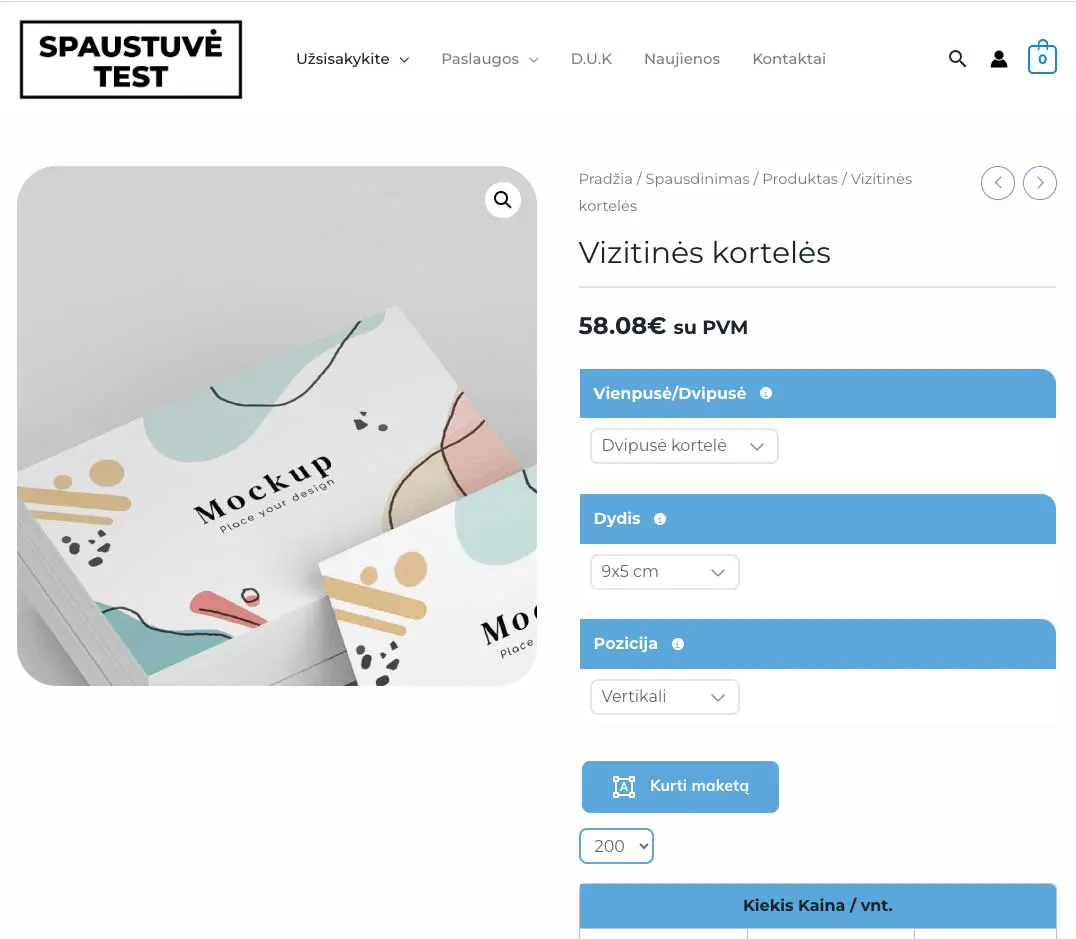Change the quantity 200 selector
This screenshot has height=939, width=1076.
click(616, 846)
